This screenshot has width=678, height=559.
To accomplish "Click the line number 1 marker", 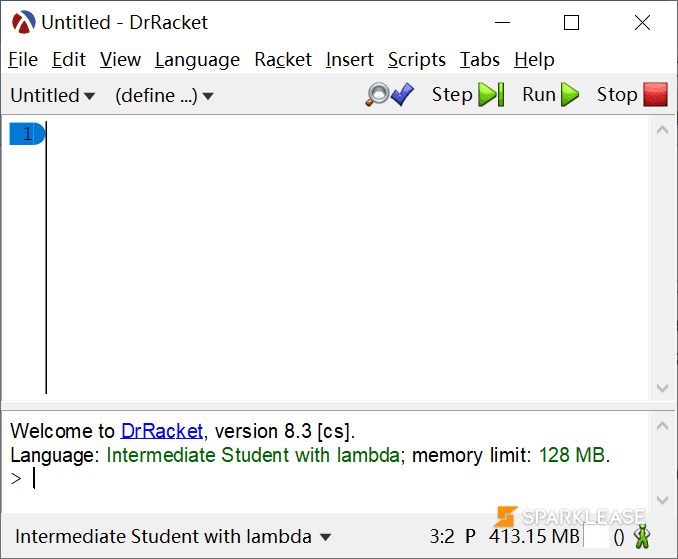I will pyautogui.click(x=27, y=134).
